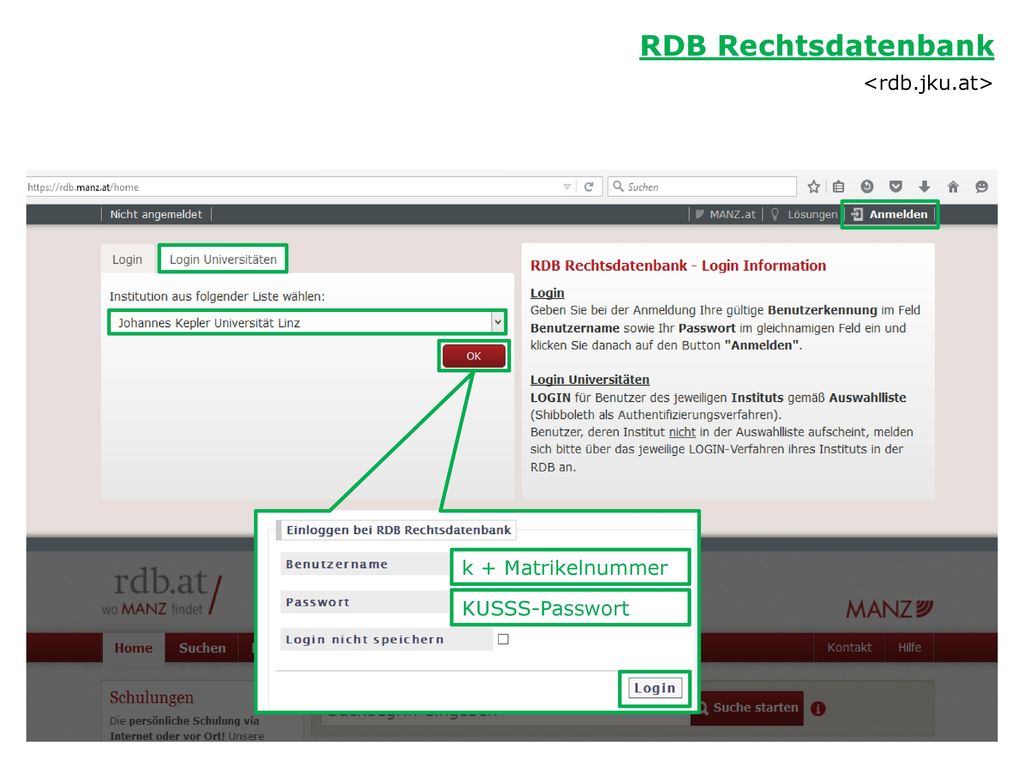Go to the browser home page icon
The image size is (1024, 768).
coord(953,187)
